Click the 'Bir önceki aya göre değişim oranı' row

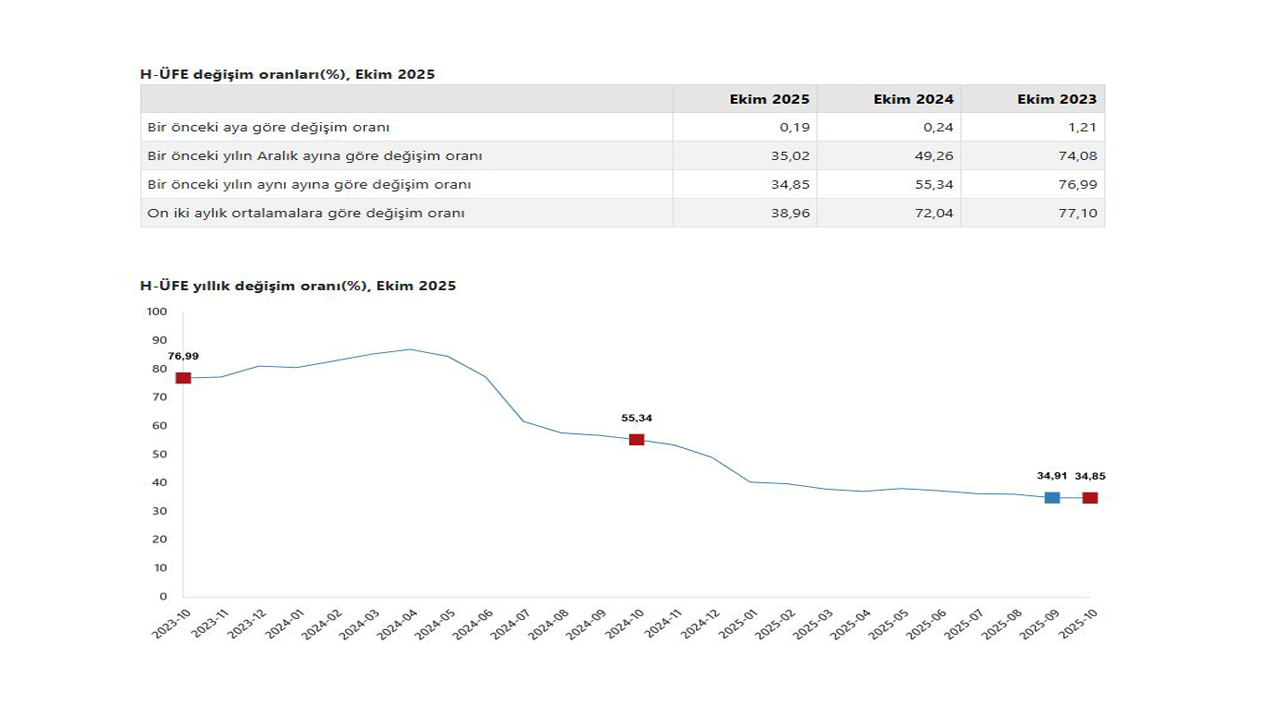pos(268,127)
